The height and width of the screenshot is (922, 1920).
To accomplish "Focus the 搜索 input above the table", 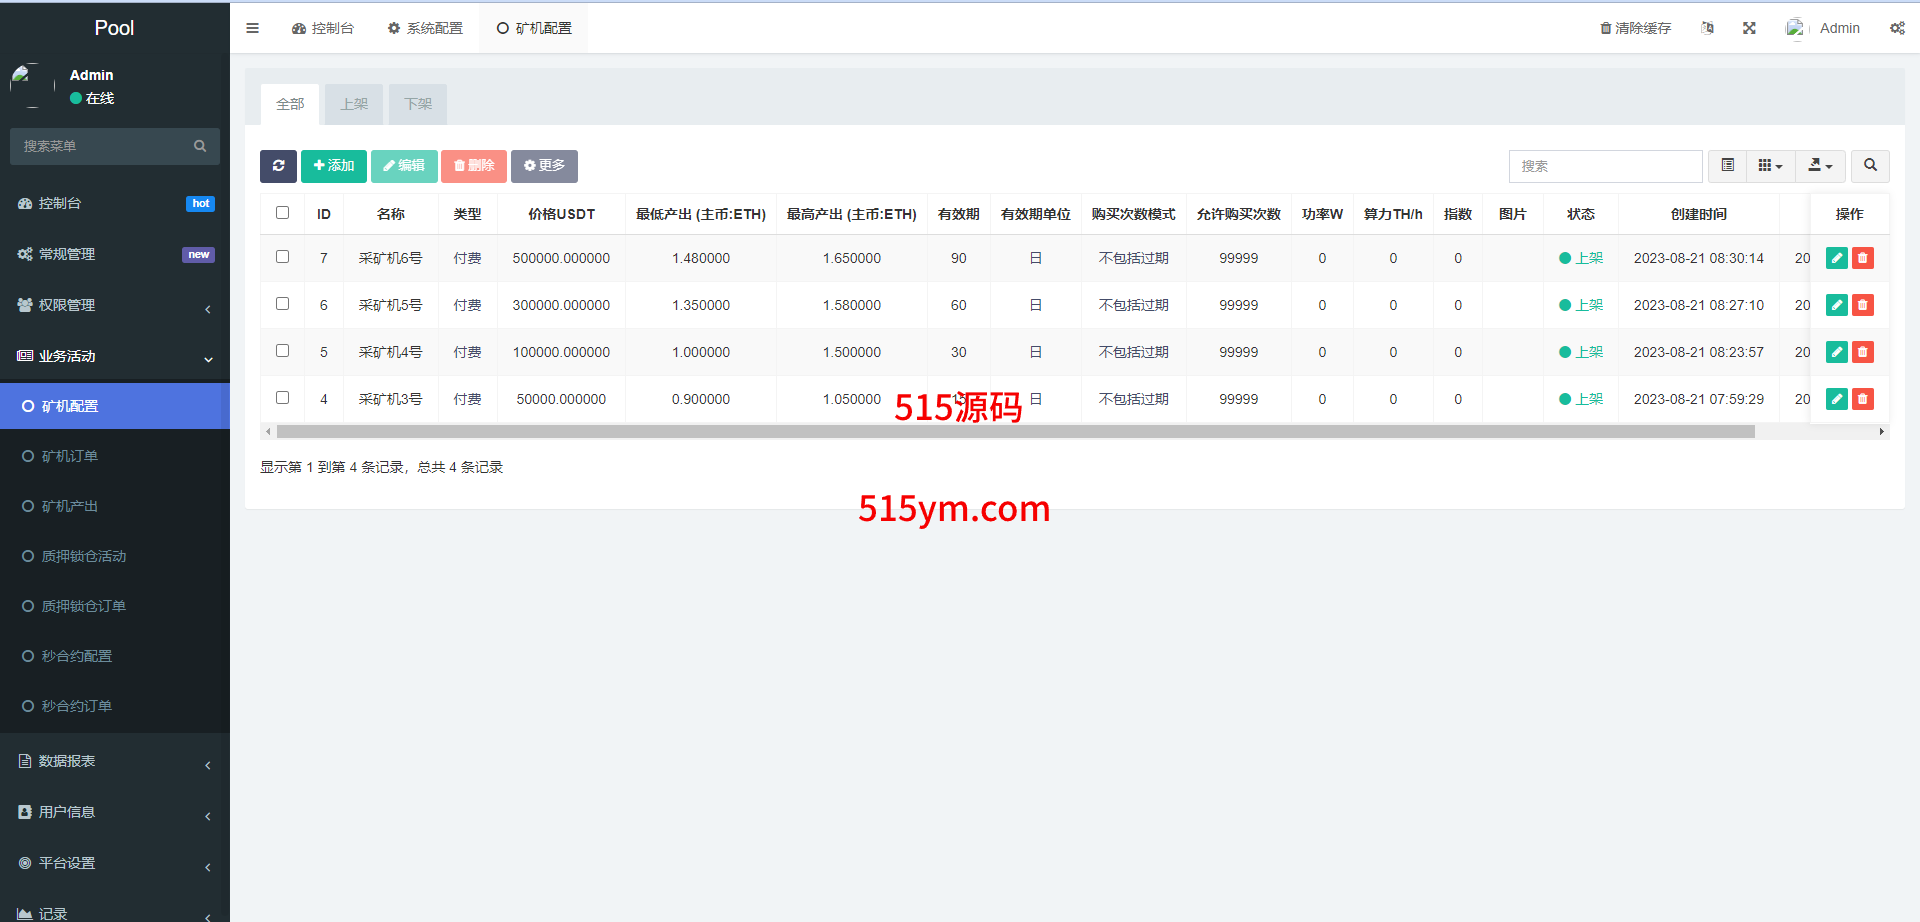I will pyautogui.click(x=1605, y=166).
